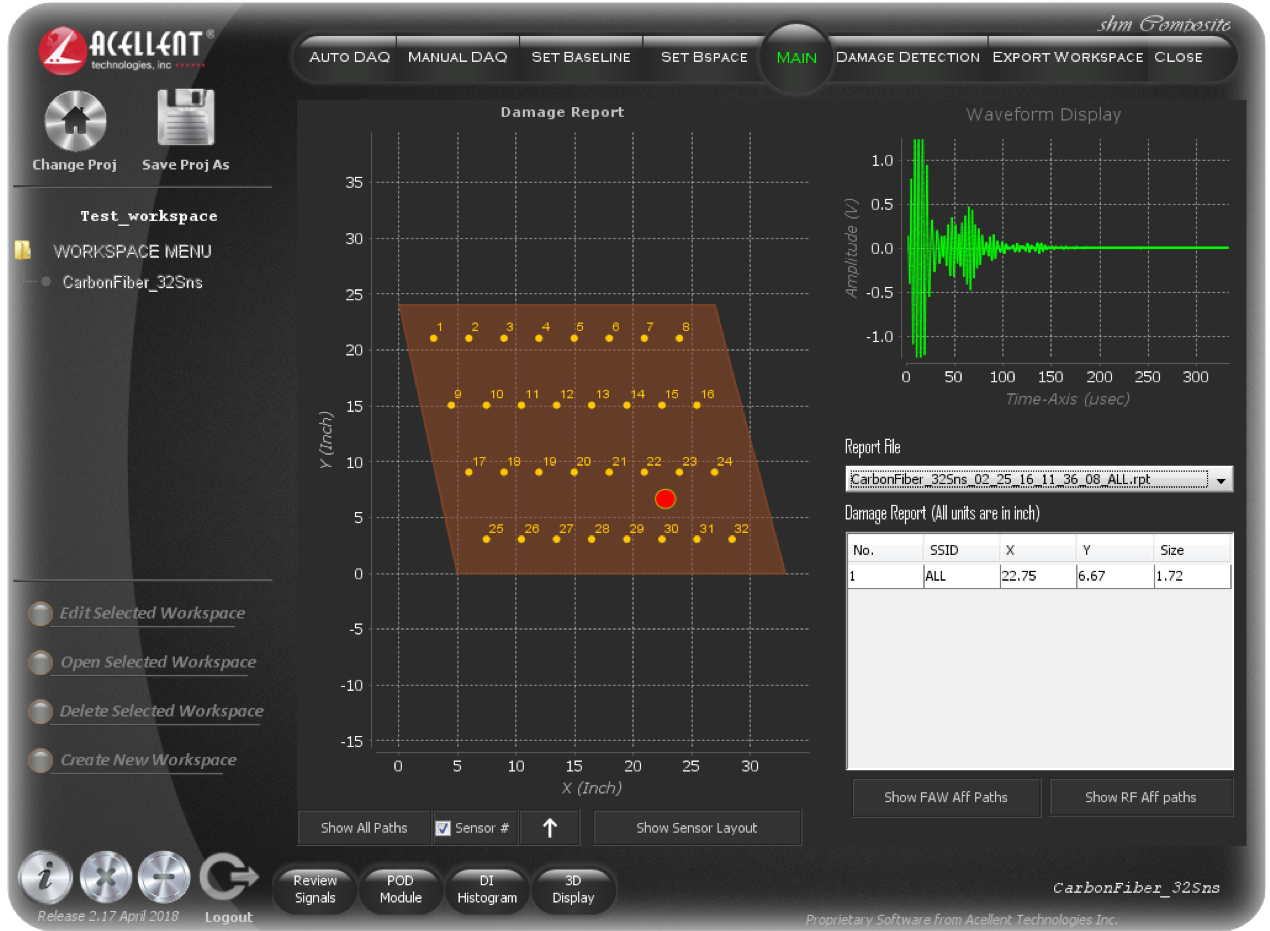Screen dimensions: 1270x931
Task: Click the WORKSPACE MENU folder icon
Action: [22, 250]
